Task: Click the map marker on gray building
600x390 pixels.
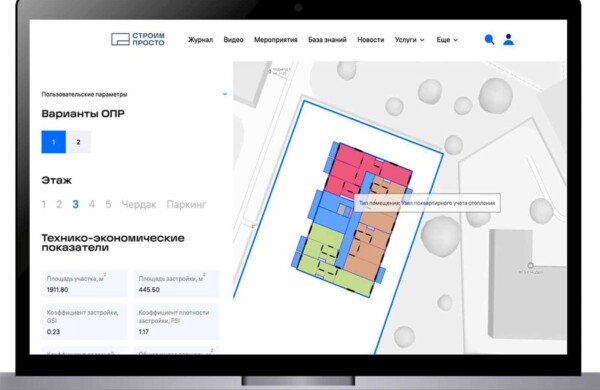Action: (x=530, y=265)
